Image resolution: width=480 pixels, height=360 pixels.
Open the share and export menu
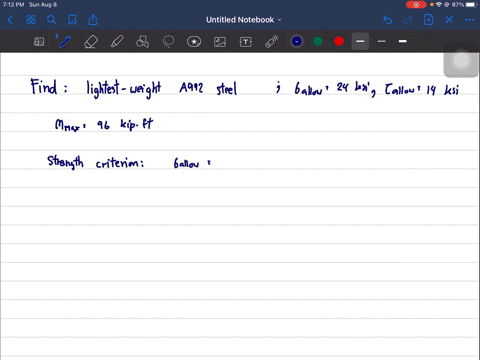(93, 20)
